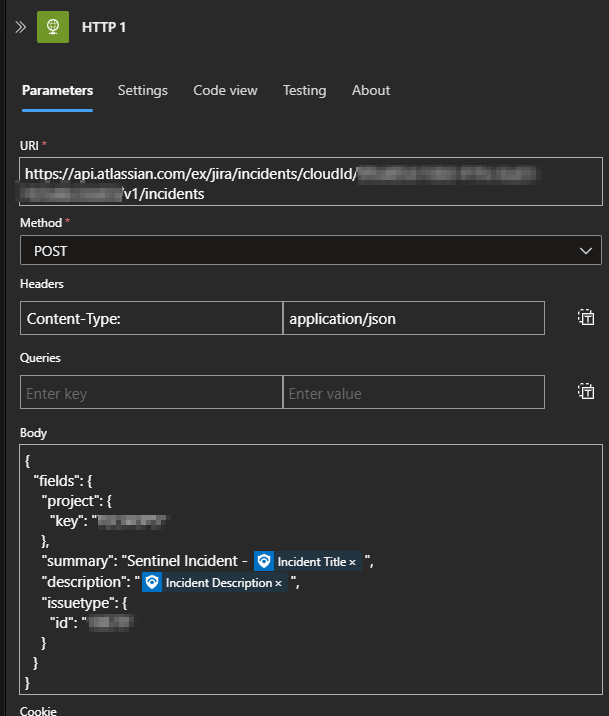The height and width of the screenshot is (716, 609).
Task: Click the "summary" text in Body
Action: point(77,561)
